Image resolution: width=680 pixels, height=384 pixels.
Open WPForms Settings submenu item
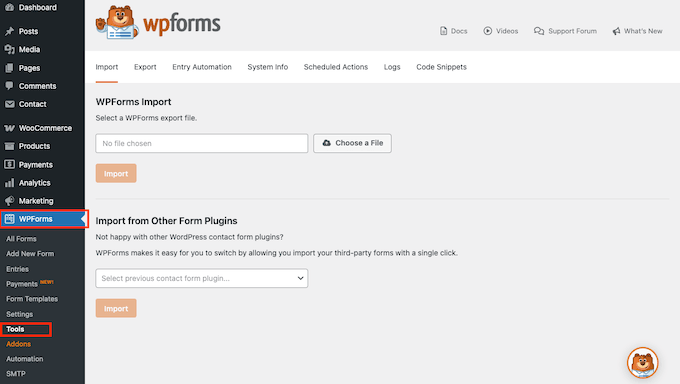pos(20,314)
